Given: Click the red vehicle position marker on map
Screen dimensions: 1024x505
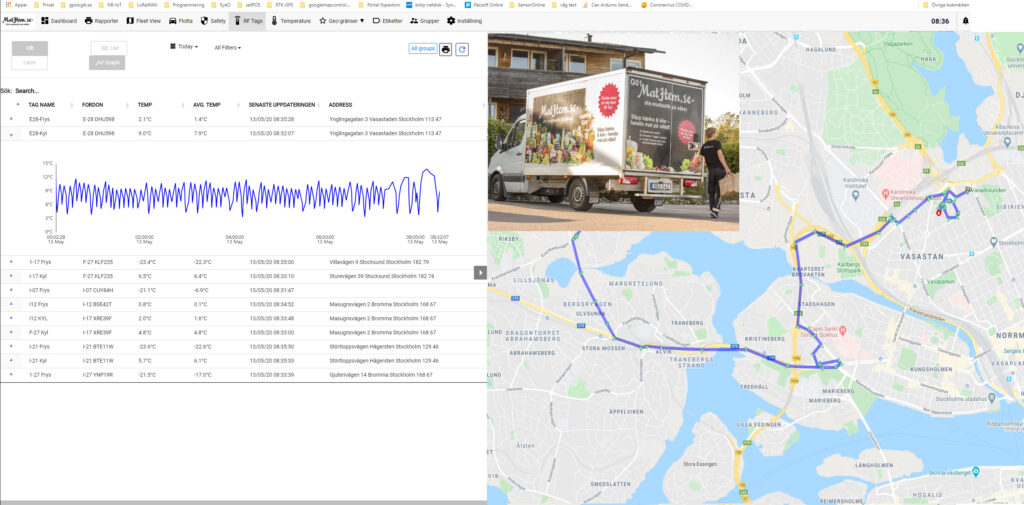Looking at the screenshot, I should [939, 212].
